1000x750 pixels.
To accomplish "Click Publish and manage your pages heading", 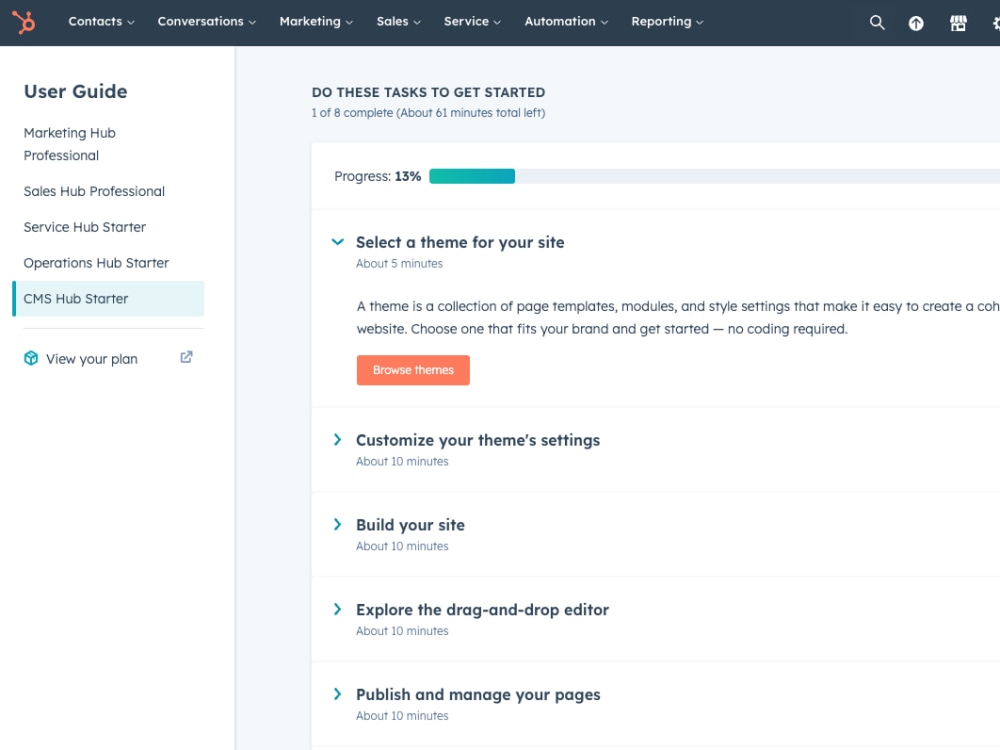I will [x=478, y=695].
